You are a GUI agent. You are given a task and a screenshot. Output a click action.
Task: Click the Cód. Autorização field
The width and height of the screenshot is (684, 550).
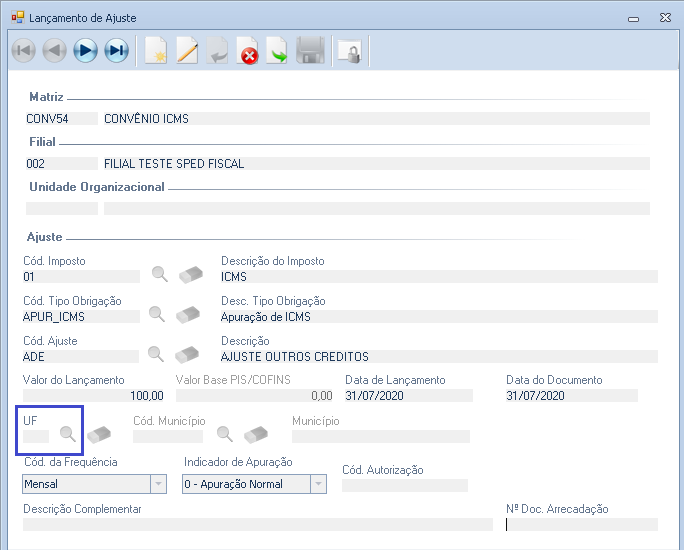(405, 485)
